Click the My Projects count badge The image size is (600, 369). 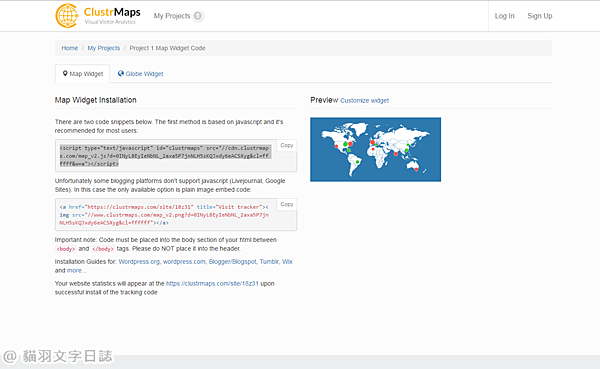(198, 16)
